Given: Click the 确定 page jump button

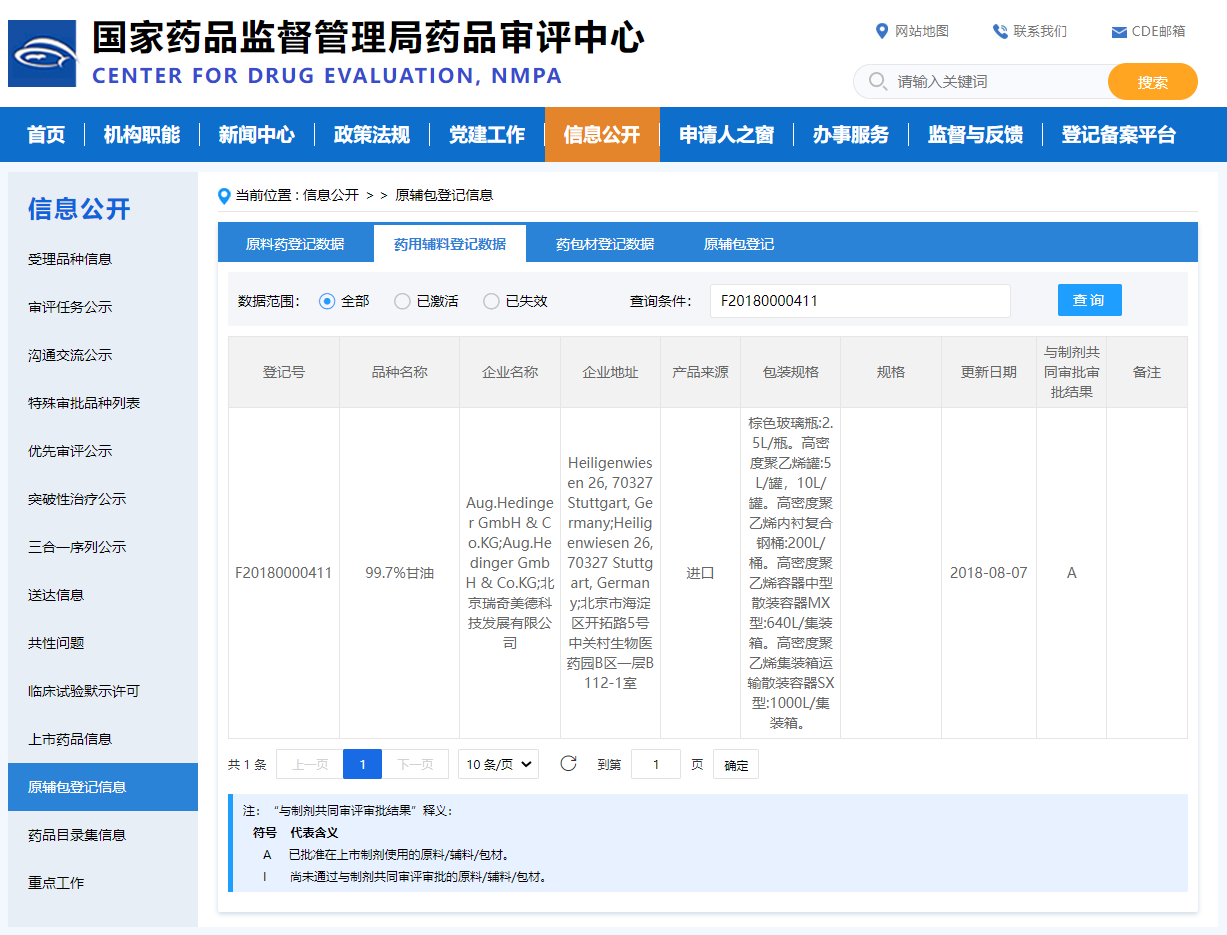Looking at the screenshot, I should [x=735, y=765].
